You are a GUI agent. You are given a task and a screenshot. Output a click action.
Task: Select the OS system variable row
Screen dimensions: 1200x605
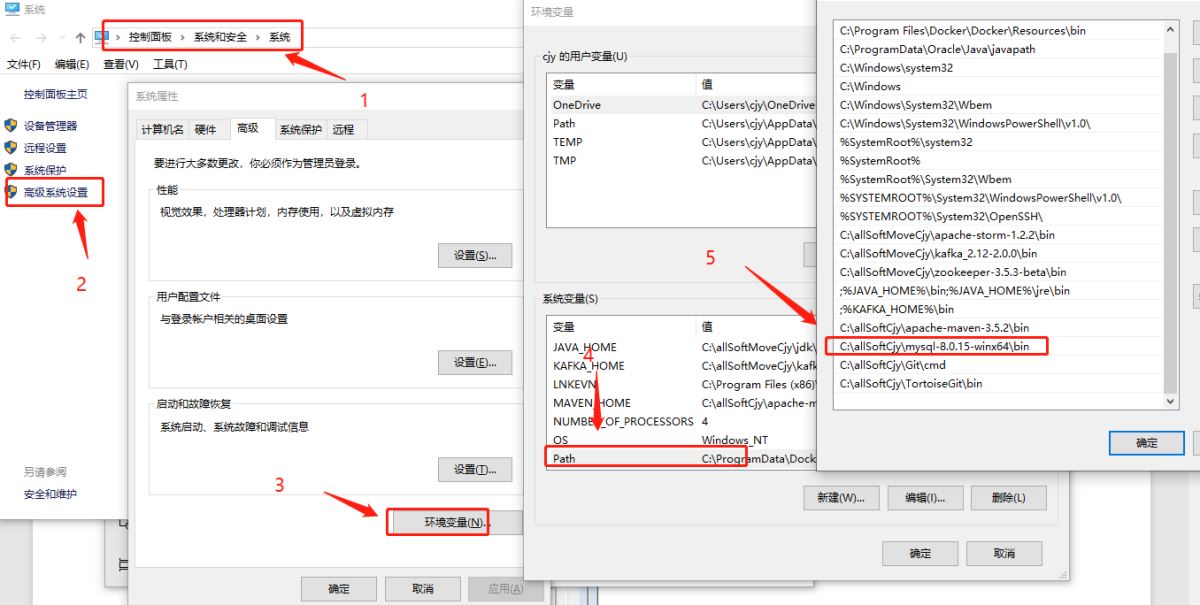coord(681,440)
